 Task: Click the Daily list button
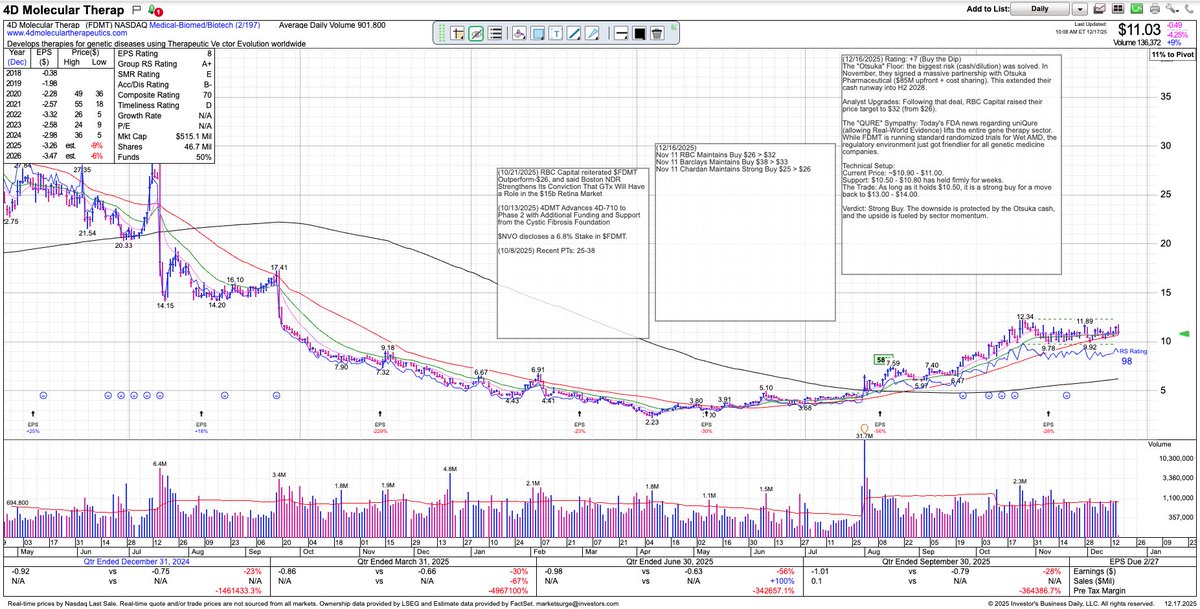click(1040, 9)
